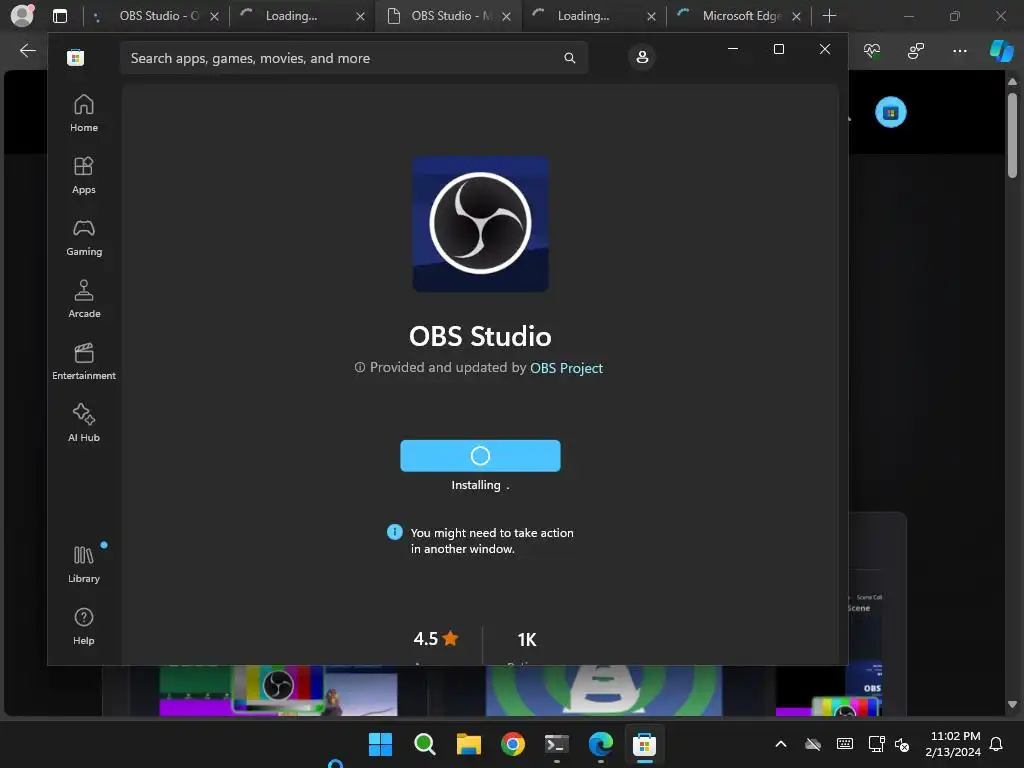Click the 1K ratings count
1024x768 pixels.
pos(527,640)
